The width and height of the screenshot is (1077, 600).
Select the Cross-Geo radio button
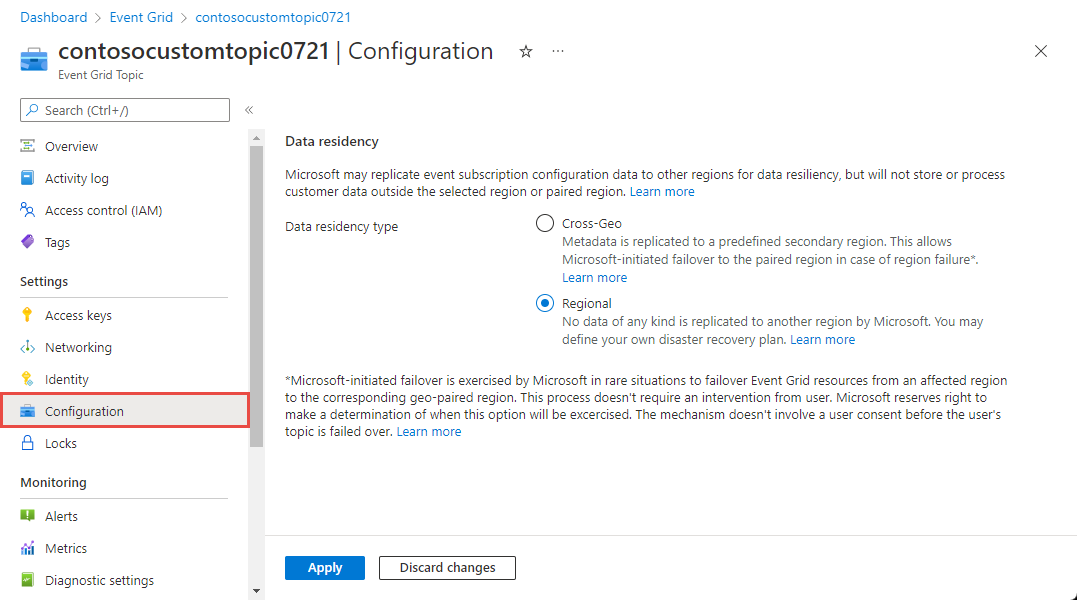point(545,223)
